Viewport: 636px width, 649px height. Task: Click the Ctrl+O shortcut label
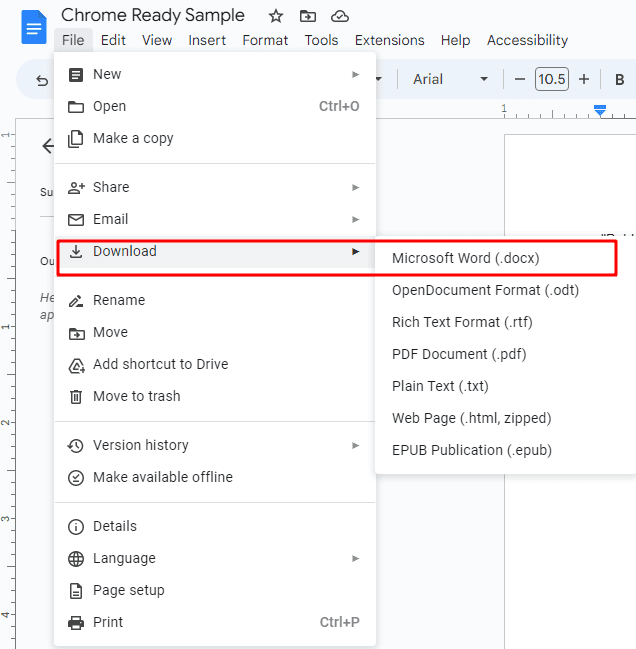pyautogui.click(x=339, y=106)
